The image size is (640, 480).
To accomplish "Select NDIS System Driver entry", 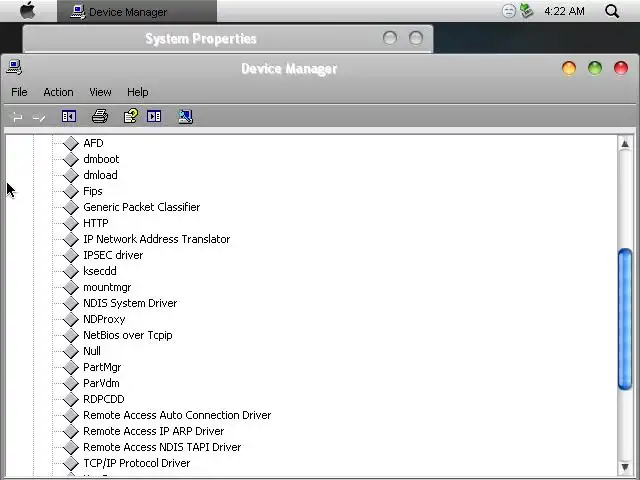I will pos(130,303).
